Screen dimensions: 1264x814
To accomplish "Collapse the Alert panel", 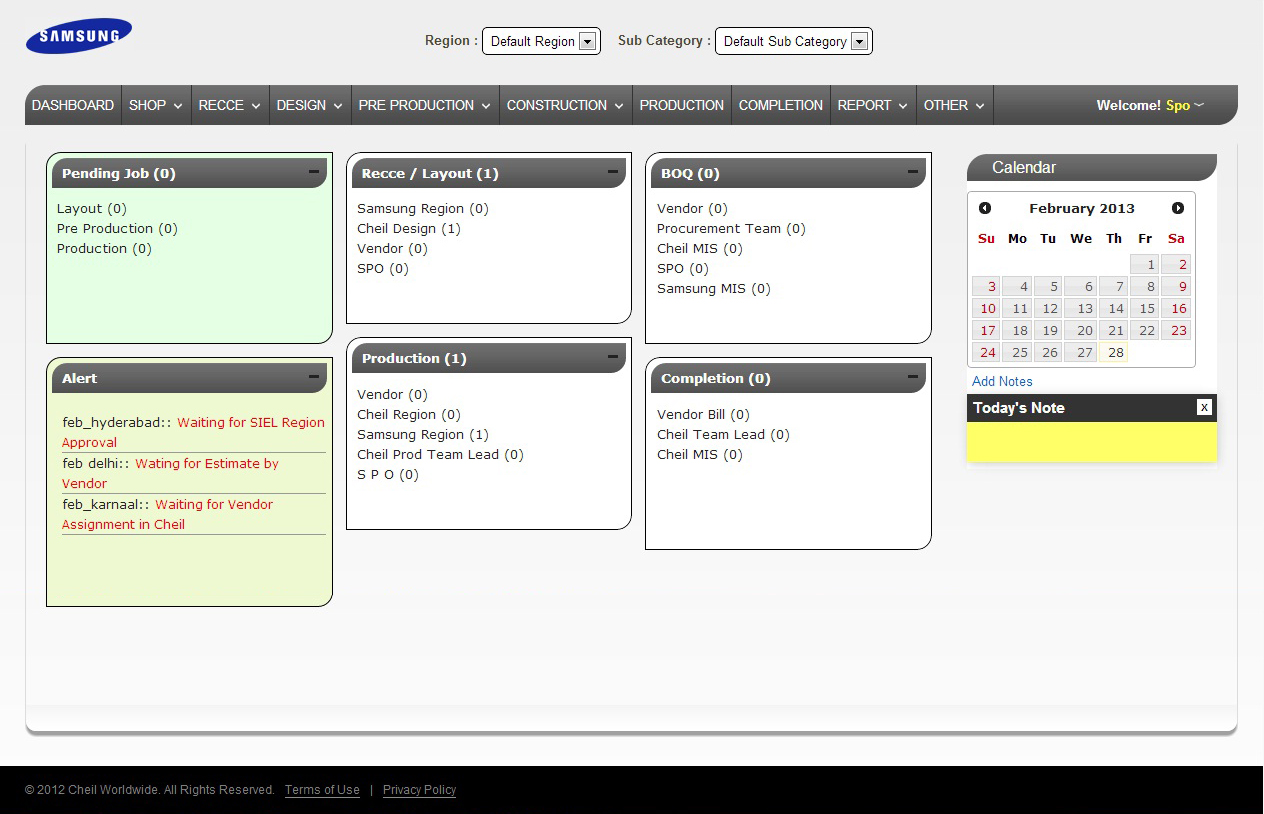I will pyautogui.click(x=314, y=377).
